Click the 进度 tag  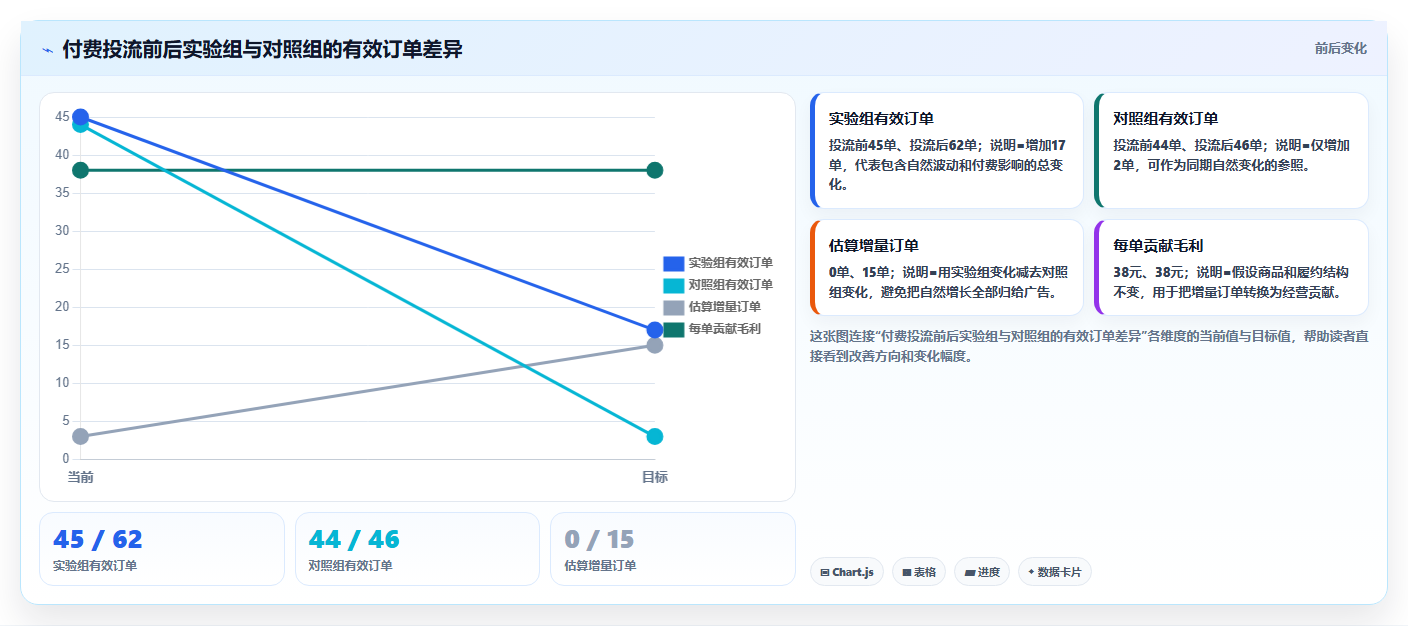click(982, 572)
